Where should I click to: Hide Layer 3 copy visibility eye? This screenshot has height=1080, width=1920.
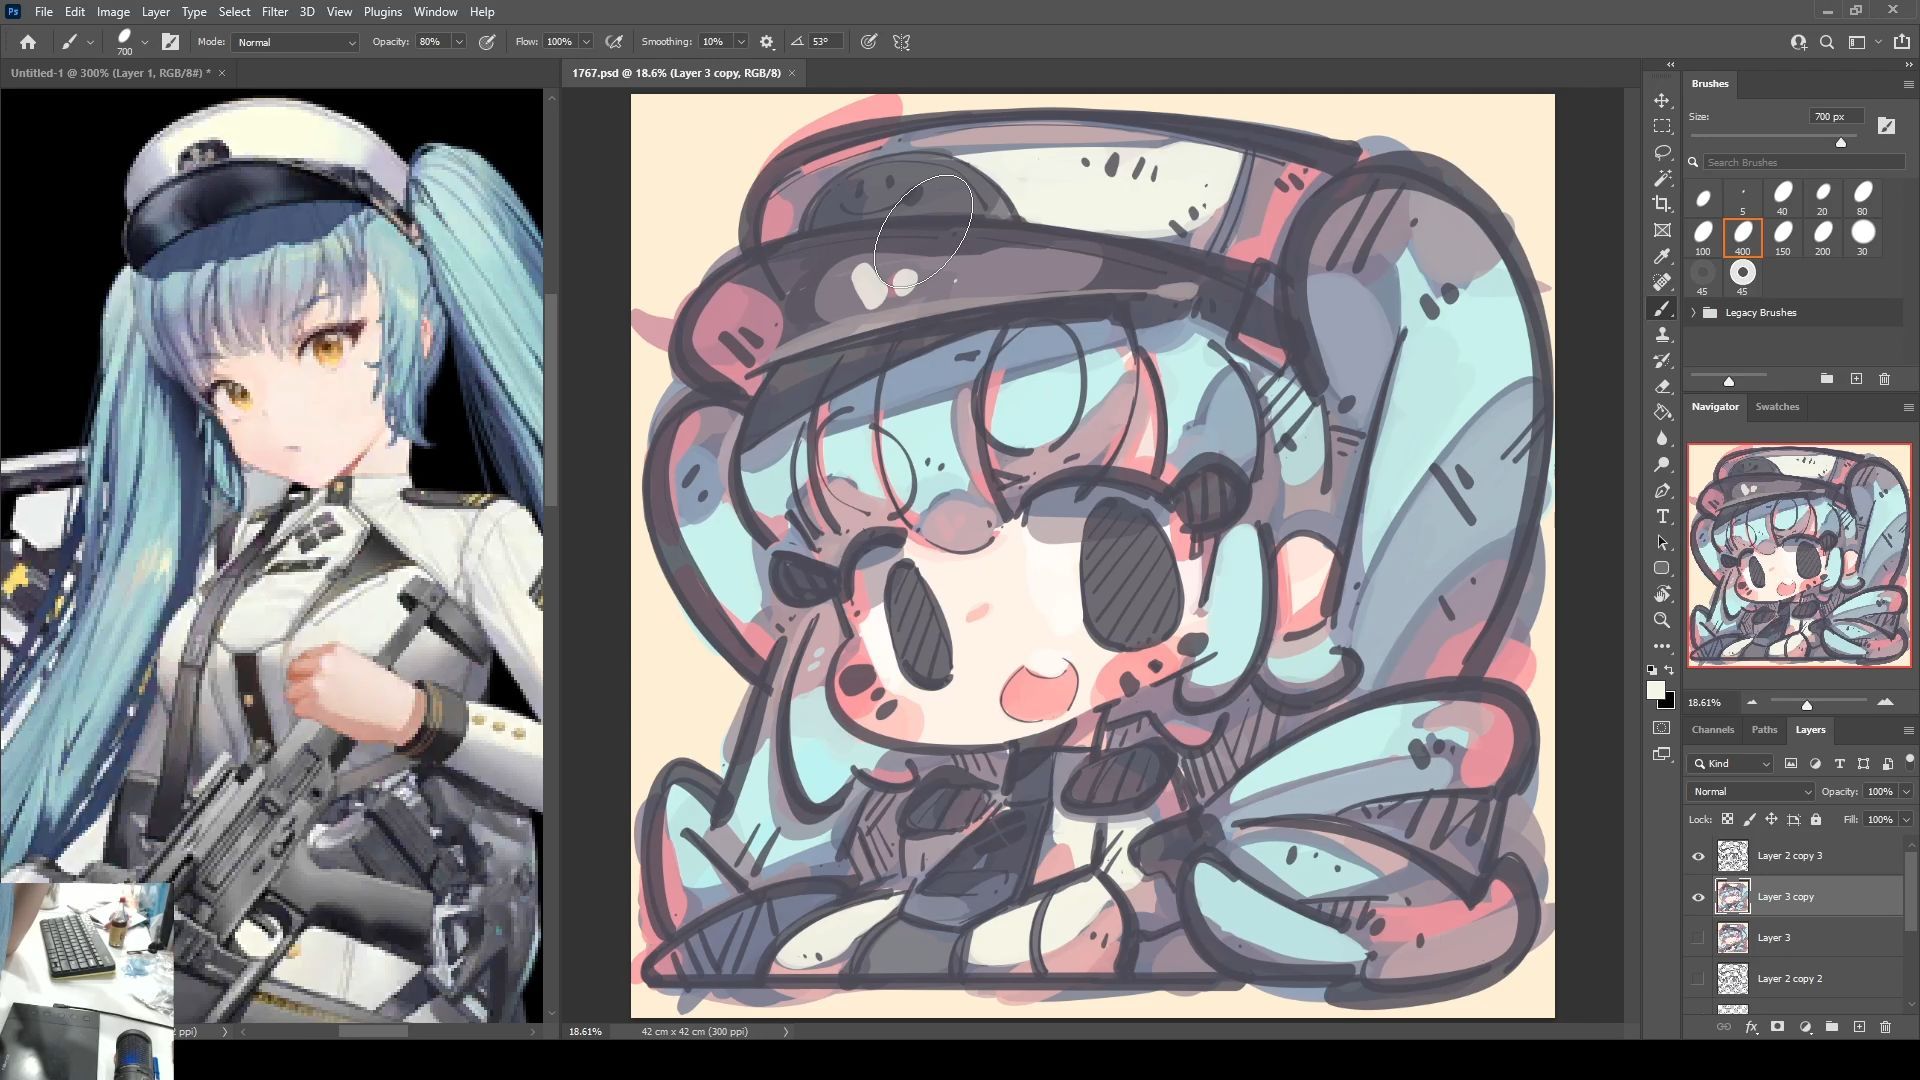pyautogui.click(x=1698, y=897)
